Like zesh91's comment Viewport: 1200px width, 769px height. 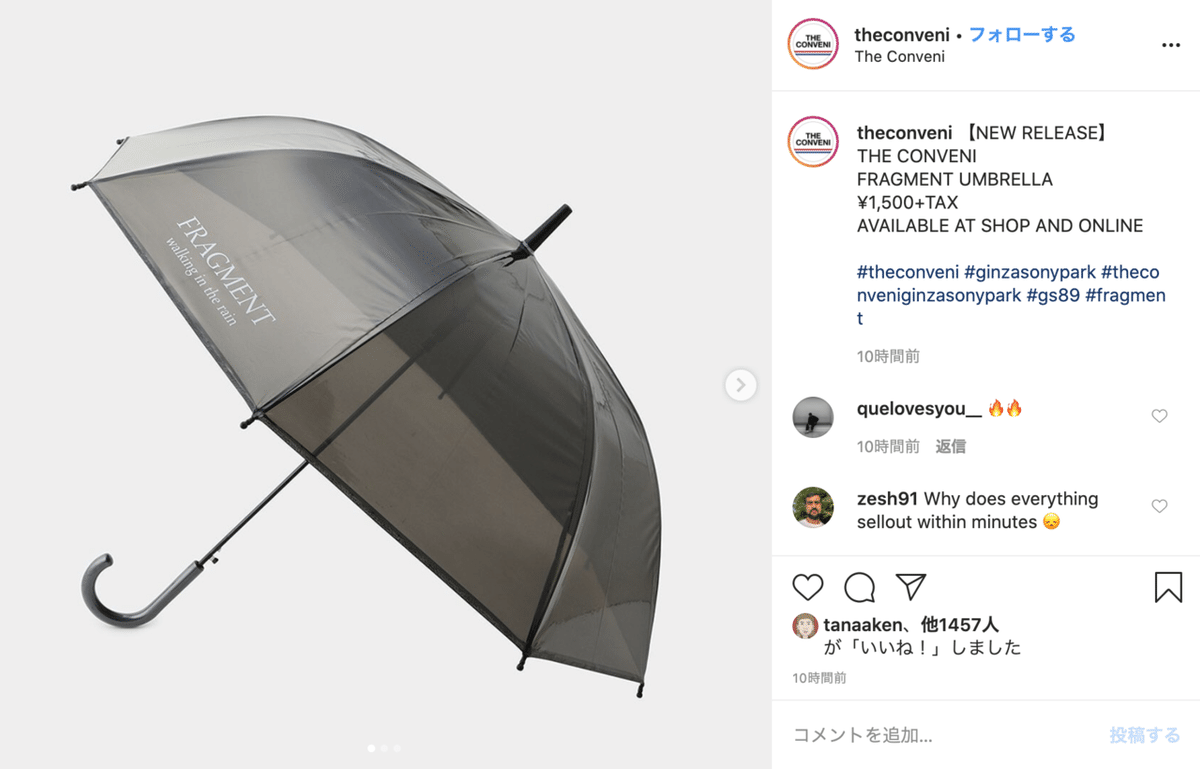pyautogui.click(x=1159, y=506)
